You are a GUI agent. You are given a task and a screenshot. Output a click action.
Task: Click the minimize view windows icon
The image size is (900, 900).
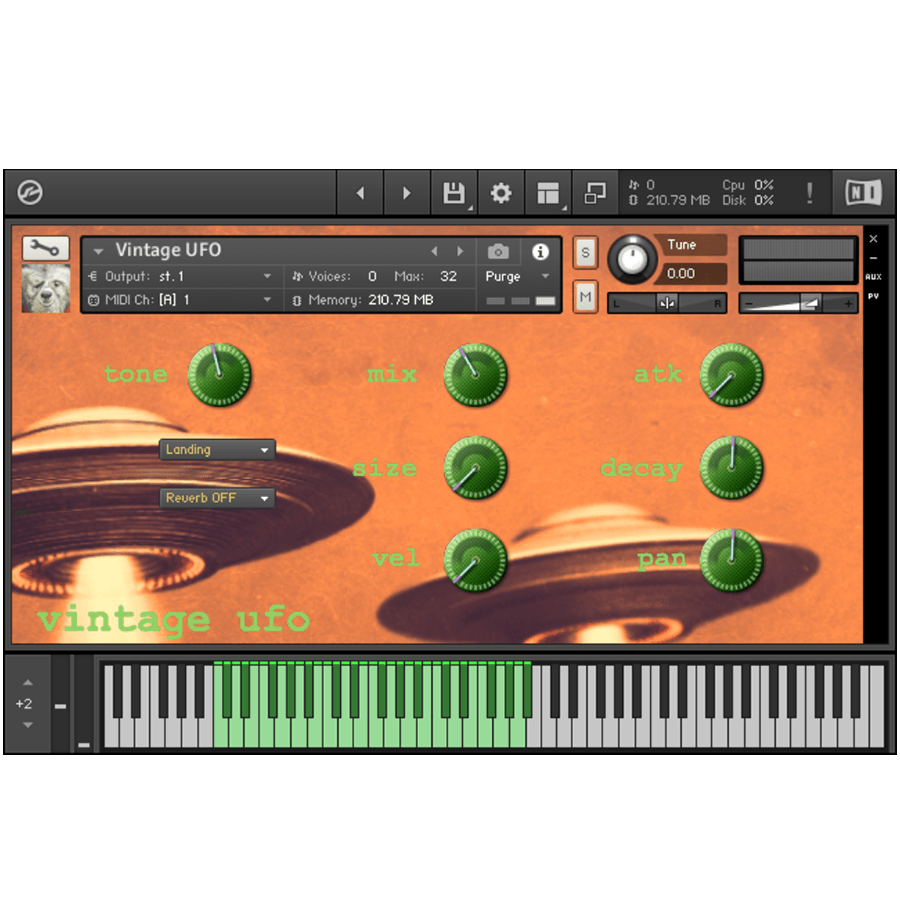[595, 193]
